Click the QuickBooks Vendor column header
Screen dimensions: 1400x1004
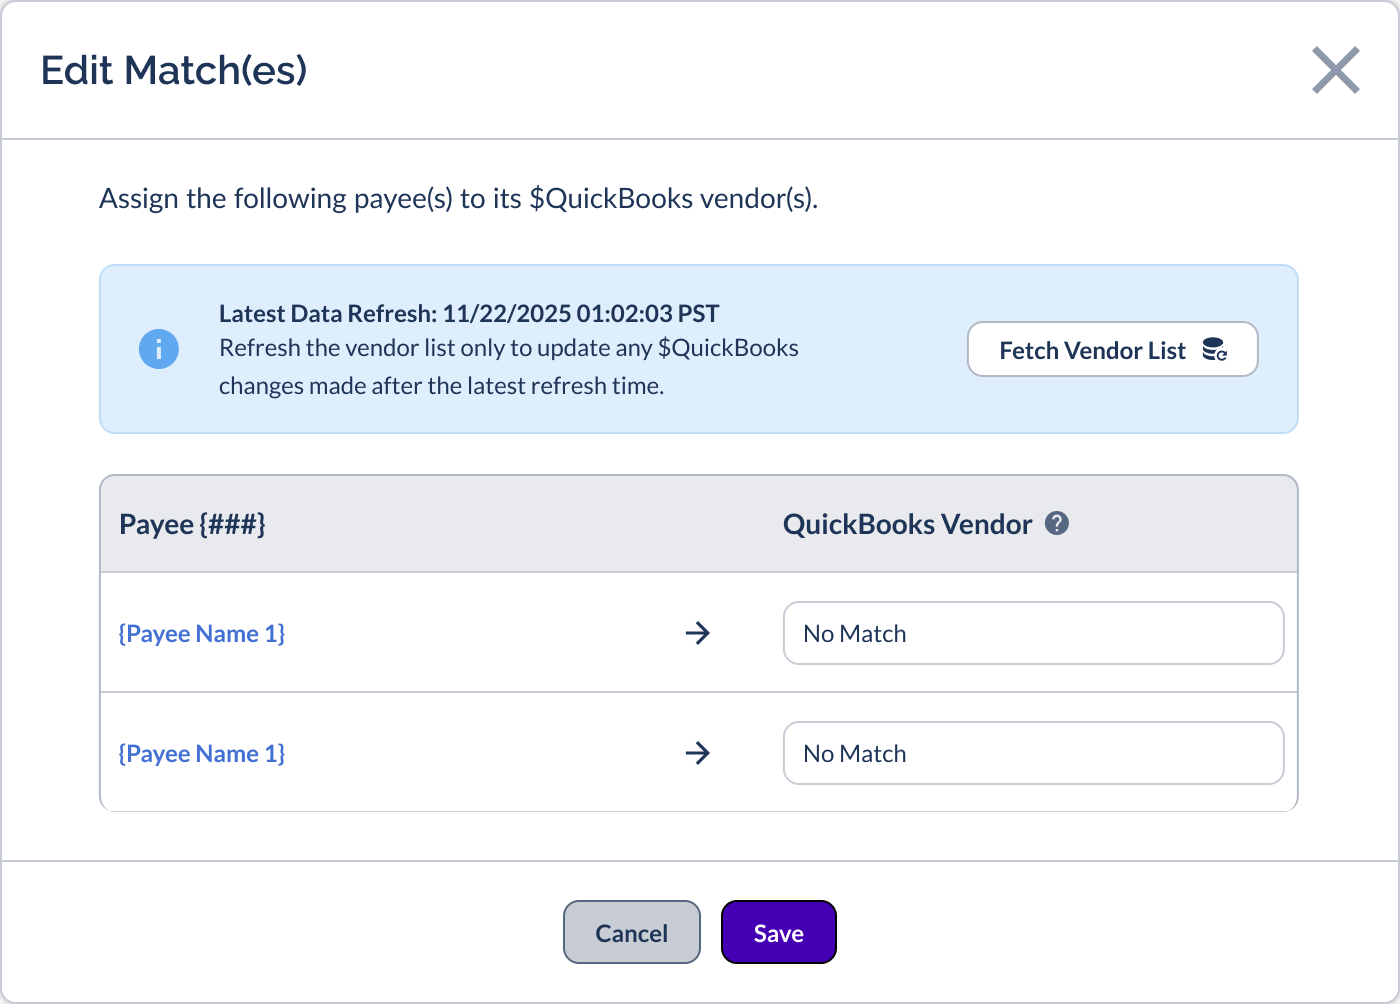[907, 523]
